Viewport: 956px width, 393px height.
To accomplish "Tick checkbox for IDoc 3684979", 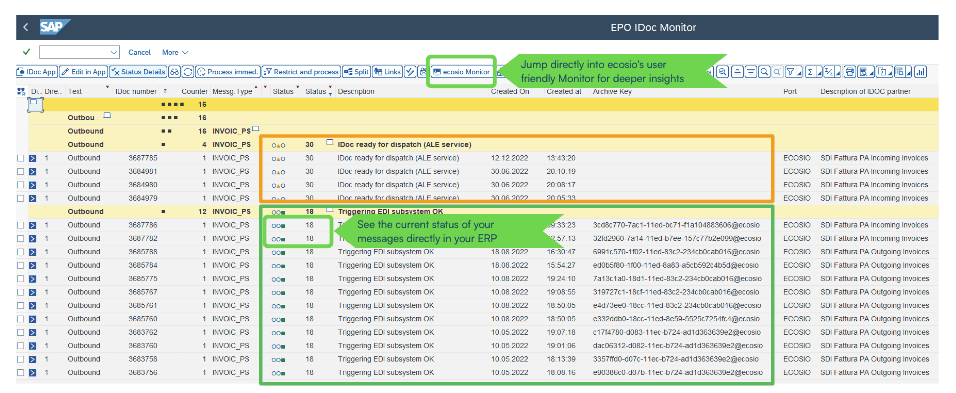I will 21,199.
